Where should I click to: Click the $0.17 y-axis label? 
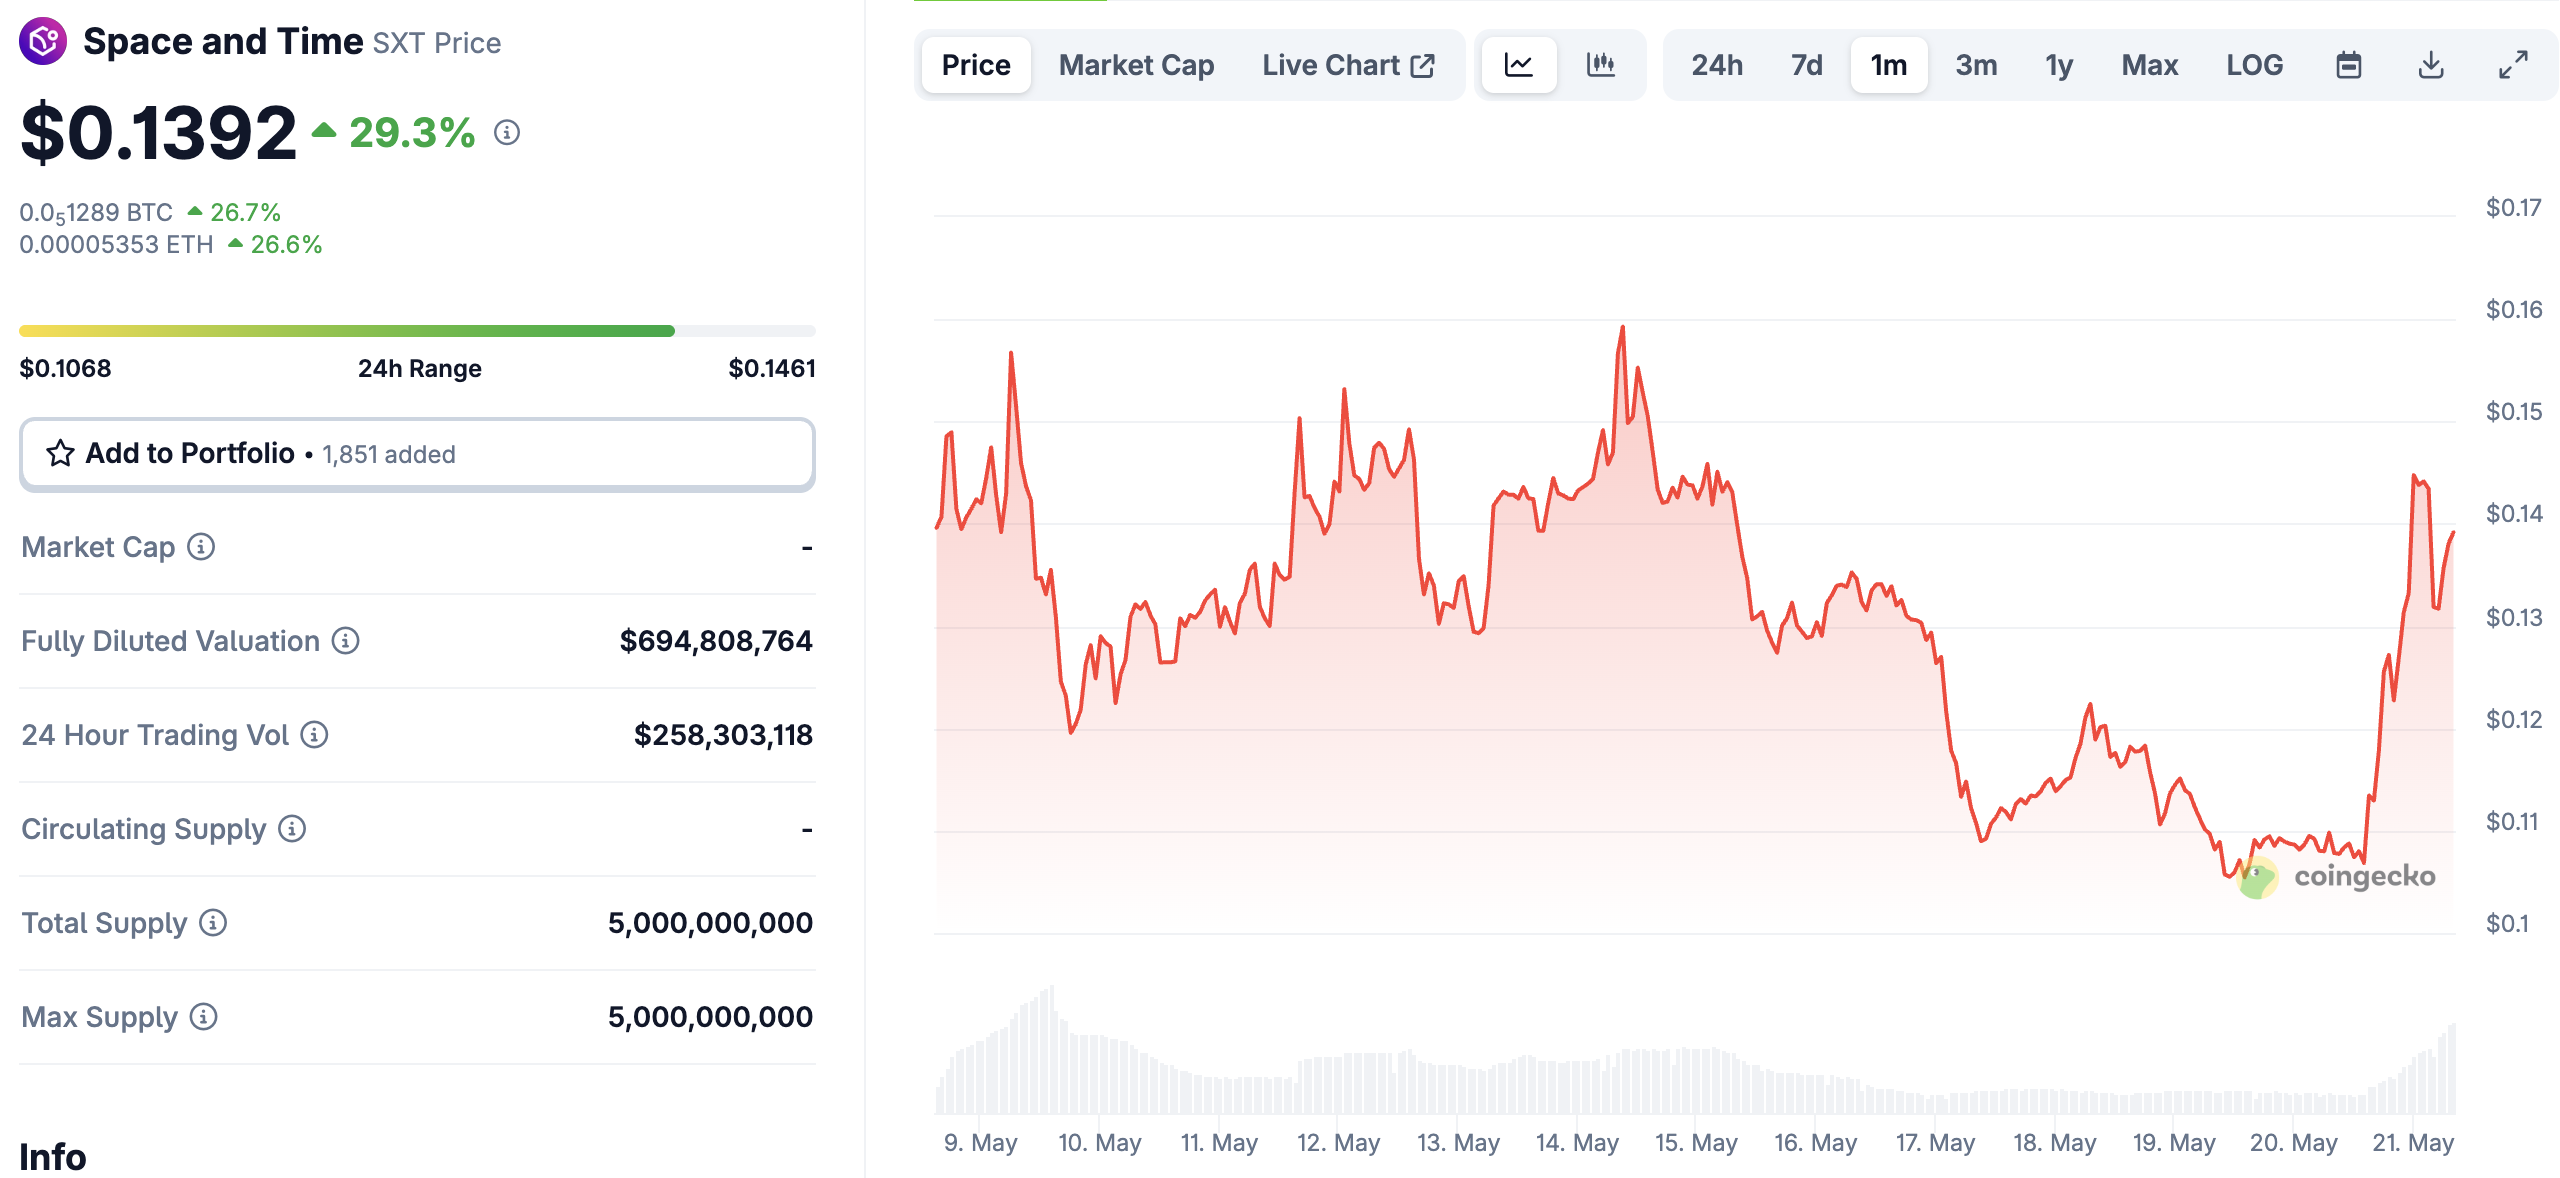tap(2514, 208)
